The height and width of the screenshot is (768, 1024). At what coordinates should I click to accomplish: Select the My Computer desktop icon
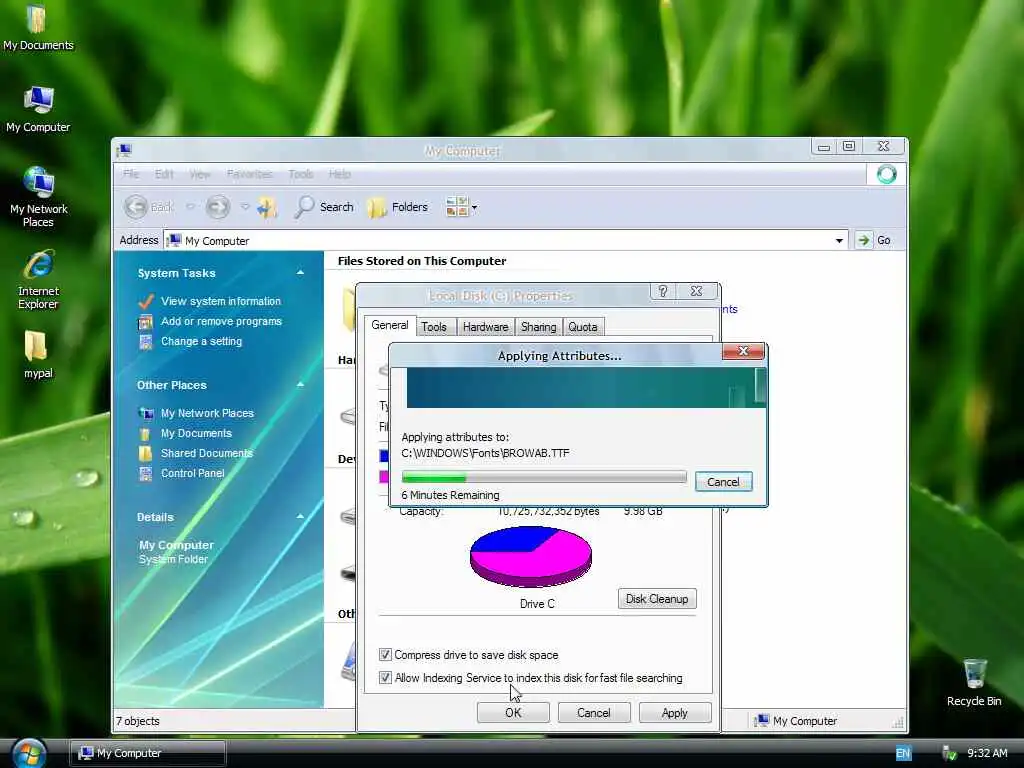coord(38,109)
